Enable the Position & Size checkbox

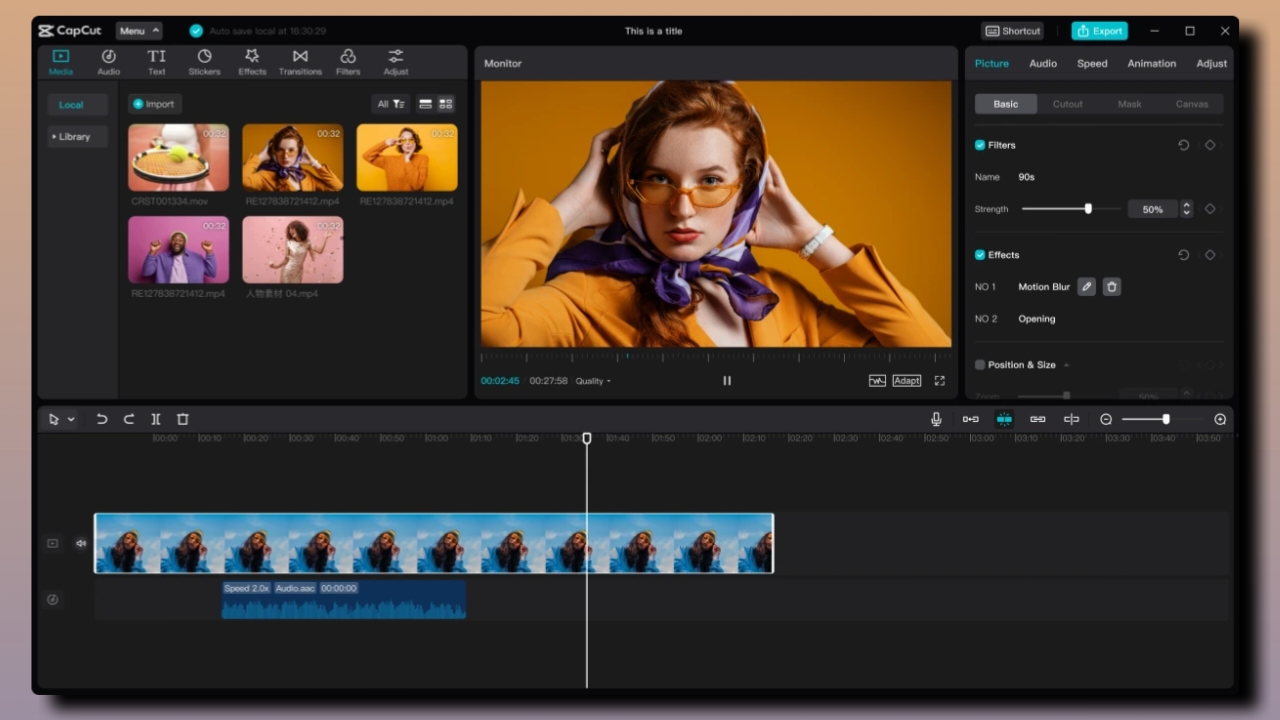(980, 365)
